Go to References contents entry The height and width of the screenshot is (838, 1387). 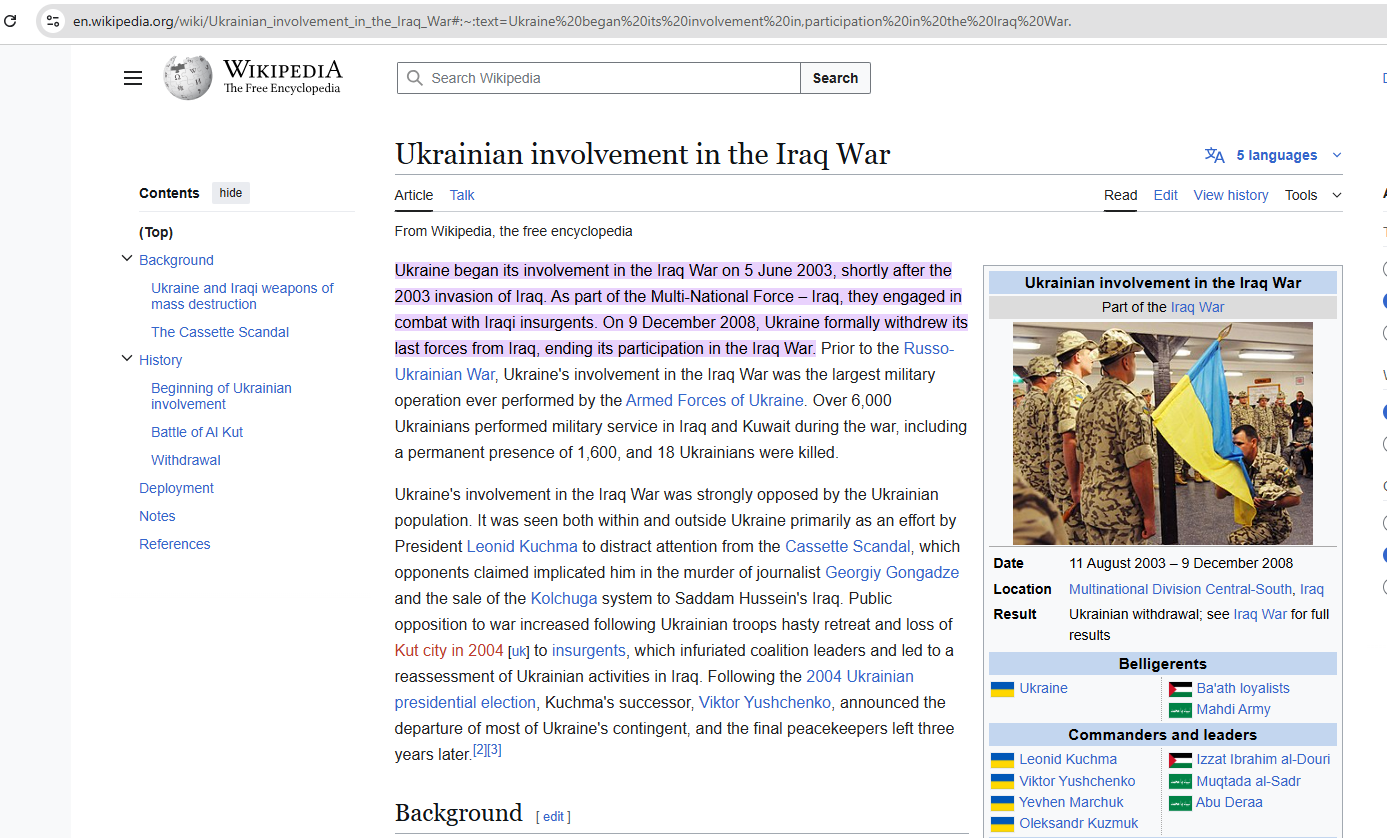[x=175, y=544]
